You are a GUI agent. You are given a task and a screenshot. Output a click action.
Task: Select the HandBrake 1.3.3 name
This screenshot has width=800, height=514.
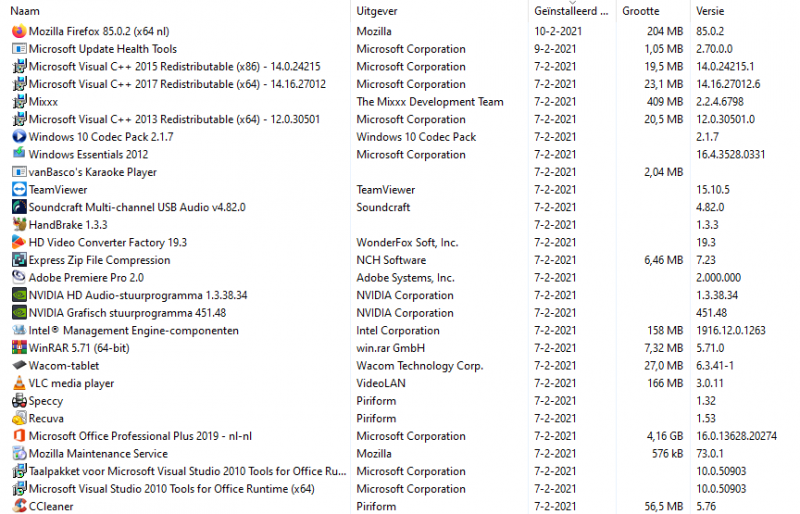(68, 225)
